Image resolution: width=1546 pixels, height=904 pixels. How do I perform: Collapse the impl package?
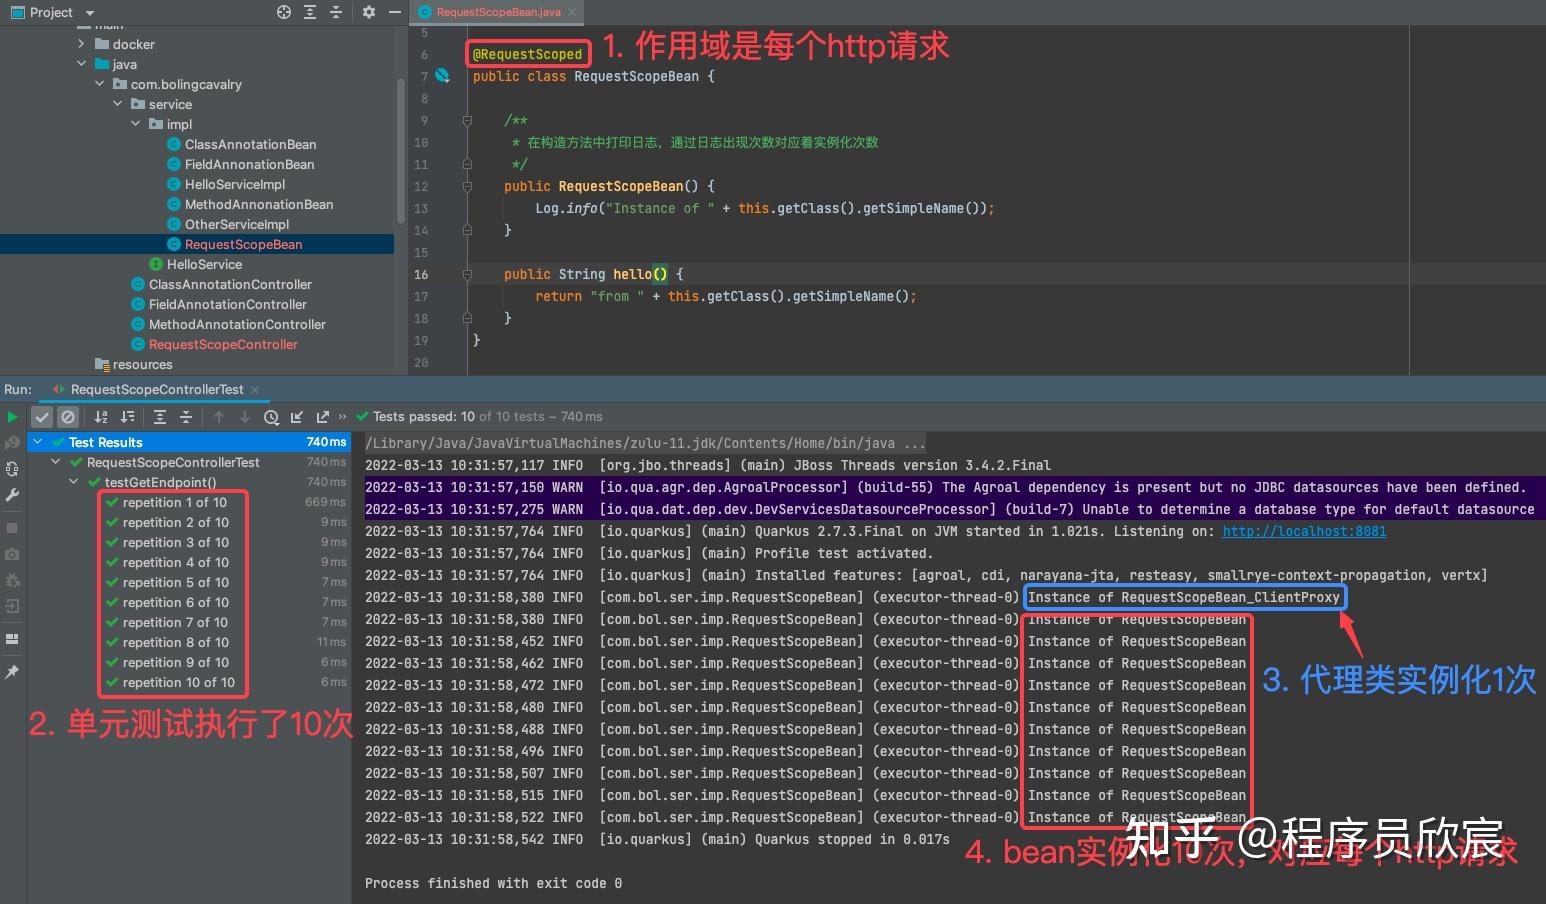click(x=135, y=124)
